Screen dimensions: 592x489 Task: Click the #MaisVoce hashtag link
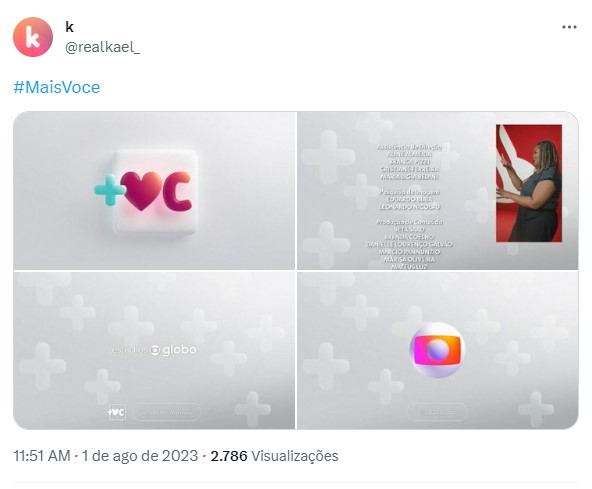(x=57, y=87)
